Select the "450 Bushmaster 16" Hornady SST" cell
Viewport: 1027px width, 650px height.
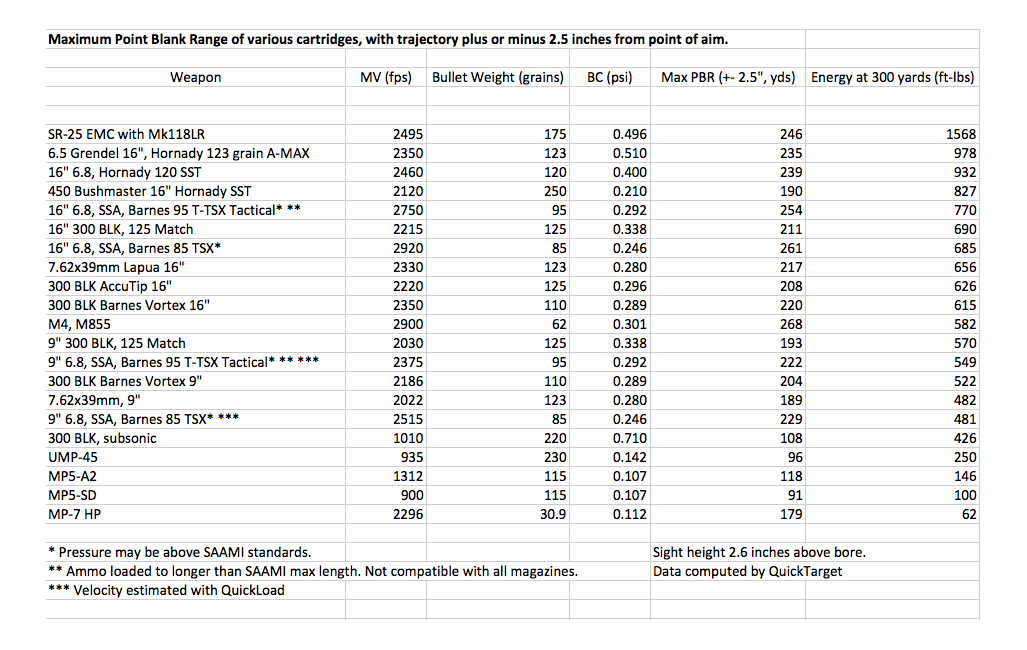(x=149, y=191)
